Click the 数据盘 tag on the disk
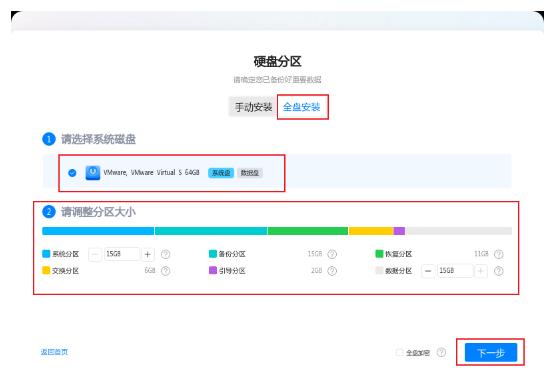Screen dimensions: 552x373 (x=250, y=173)
